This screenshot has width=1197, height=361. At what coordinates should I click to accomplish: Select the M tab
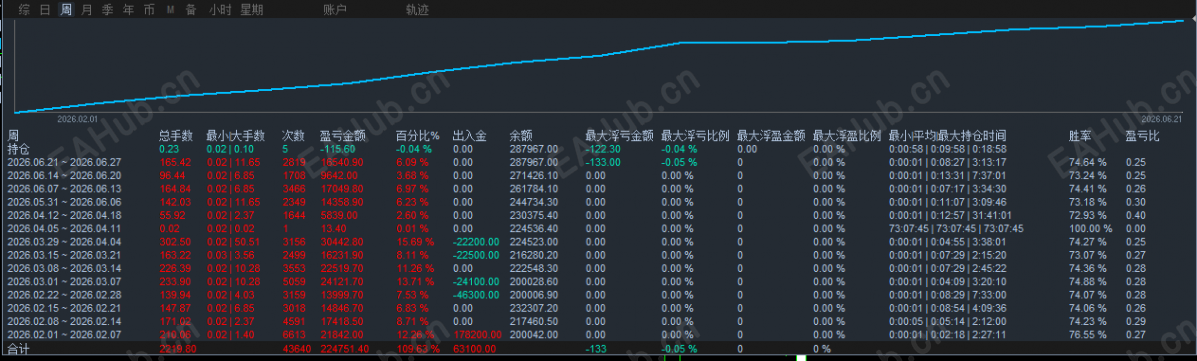170,10
